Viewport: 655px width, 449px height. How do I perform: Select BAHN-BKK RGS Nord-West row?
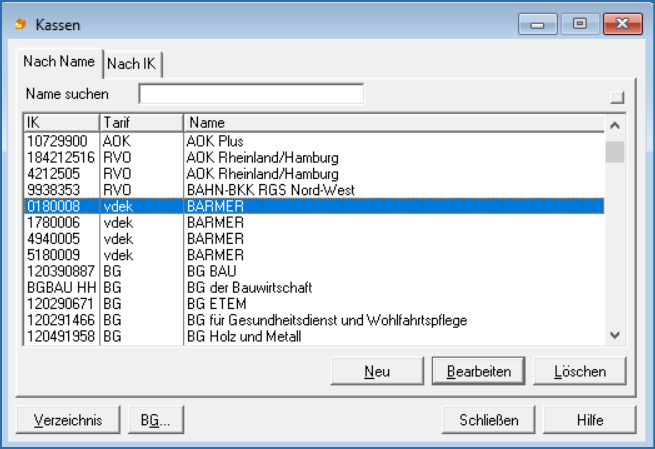tap(314, 190)
